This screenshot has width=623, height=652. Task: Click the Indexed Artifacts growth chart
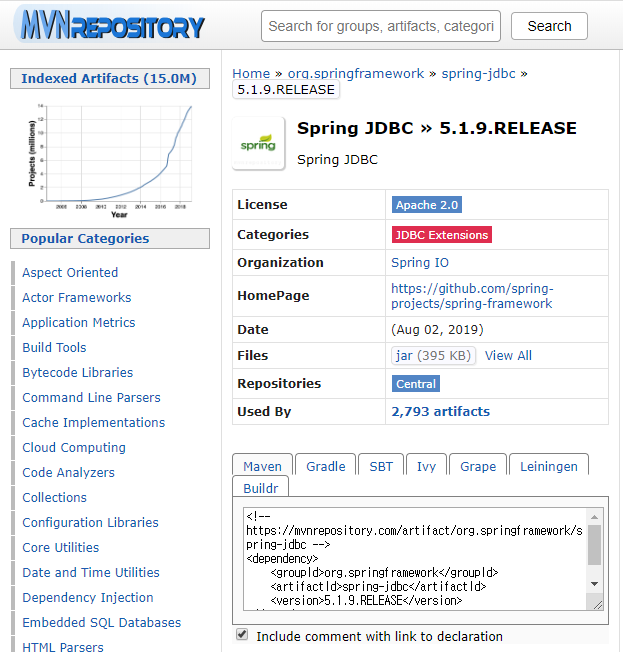(x=110, y=161)
